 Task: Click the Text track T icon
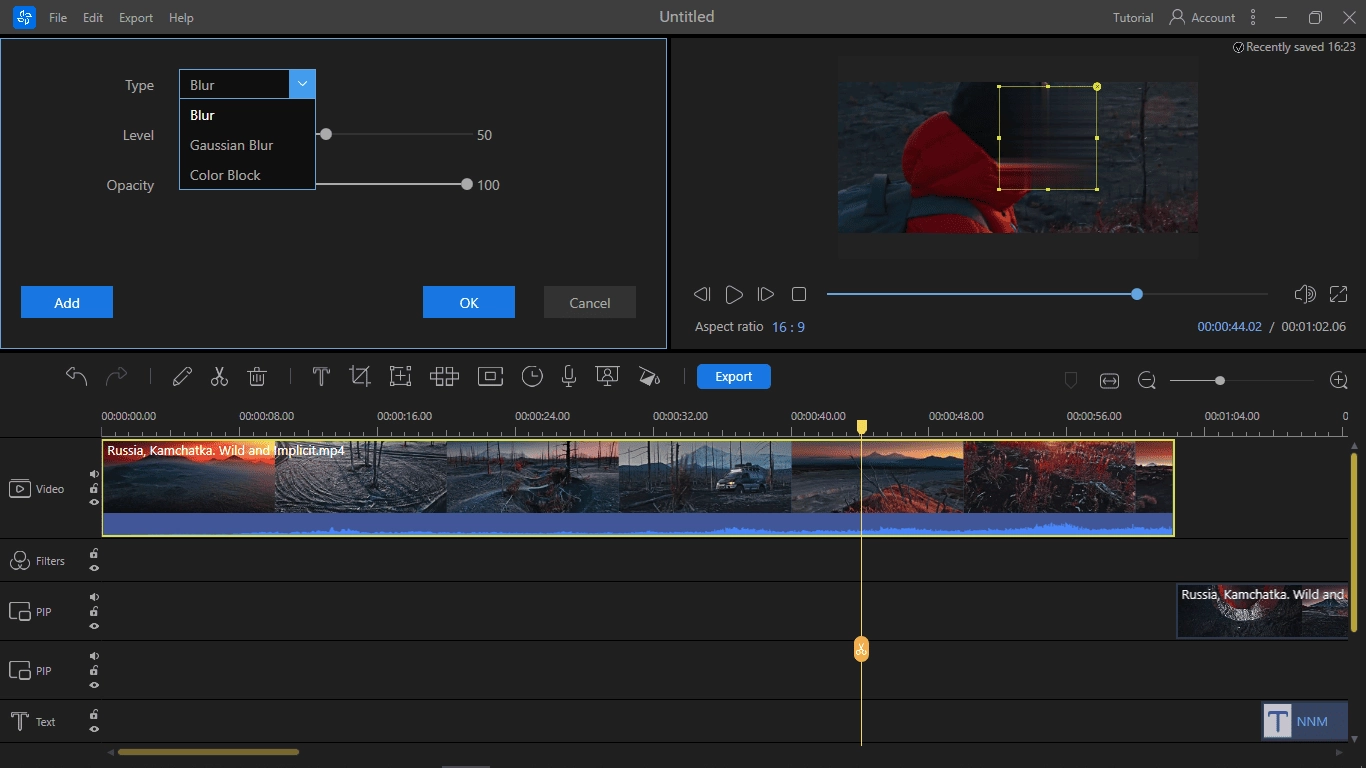19,721
